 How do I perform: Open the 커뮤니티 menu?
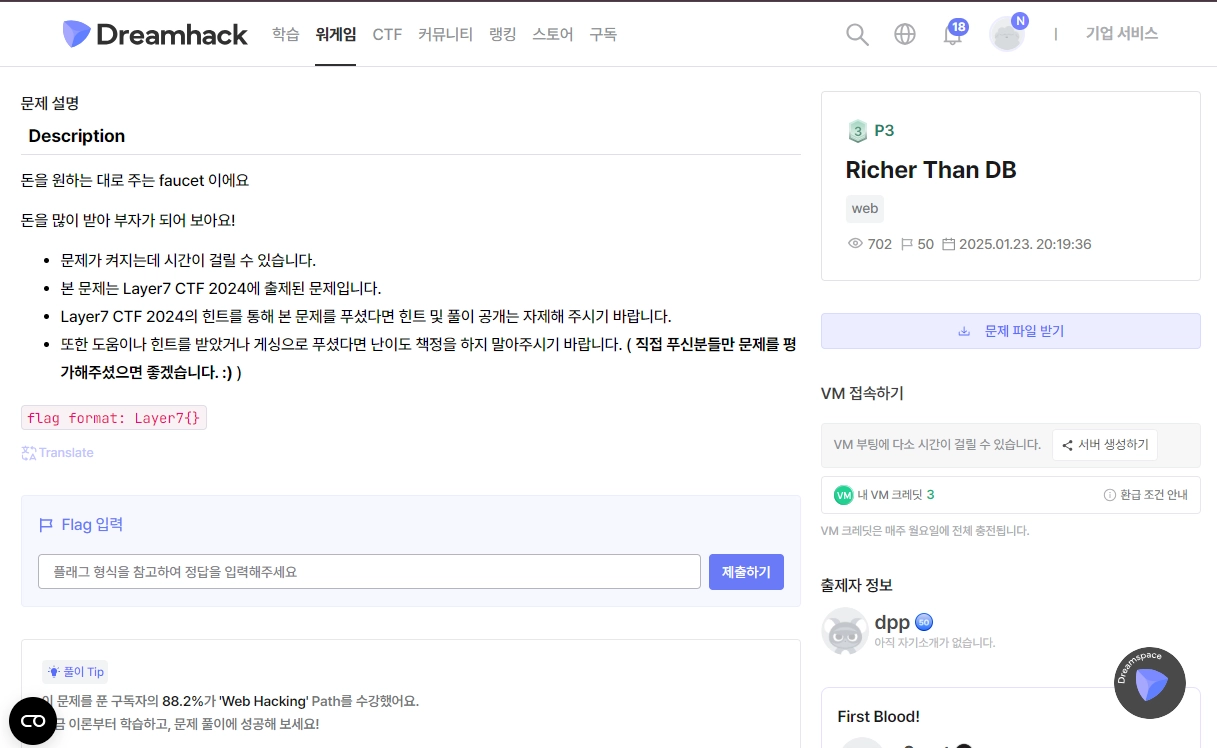point(445,34)
